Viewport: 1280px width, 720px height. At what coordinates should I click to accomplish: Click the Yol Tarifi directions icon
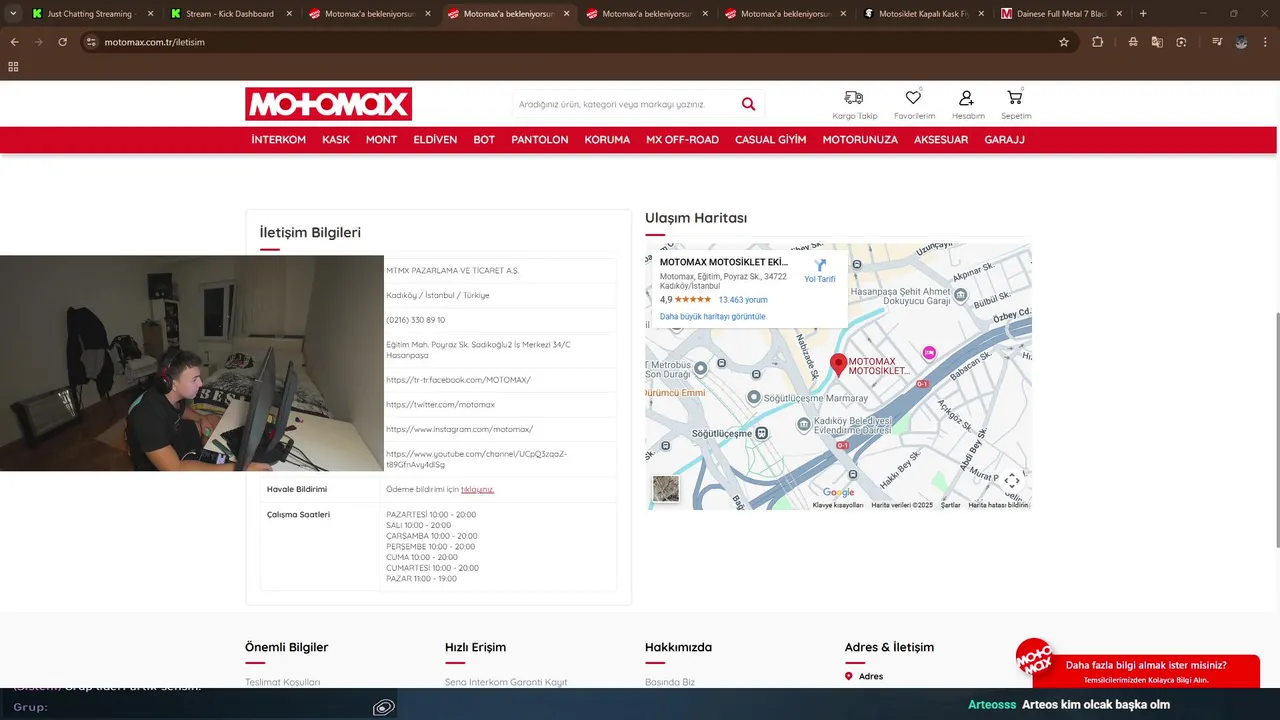coord(820,266)
